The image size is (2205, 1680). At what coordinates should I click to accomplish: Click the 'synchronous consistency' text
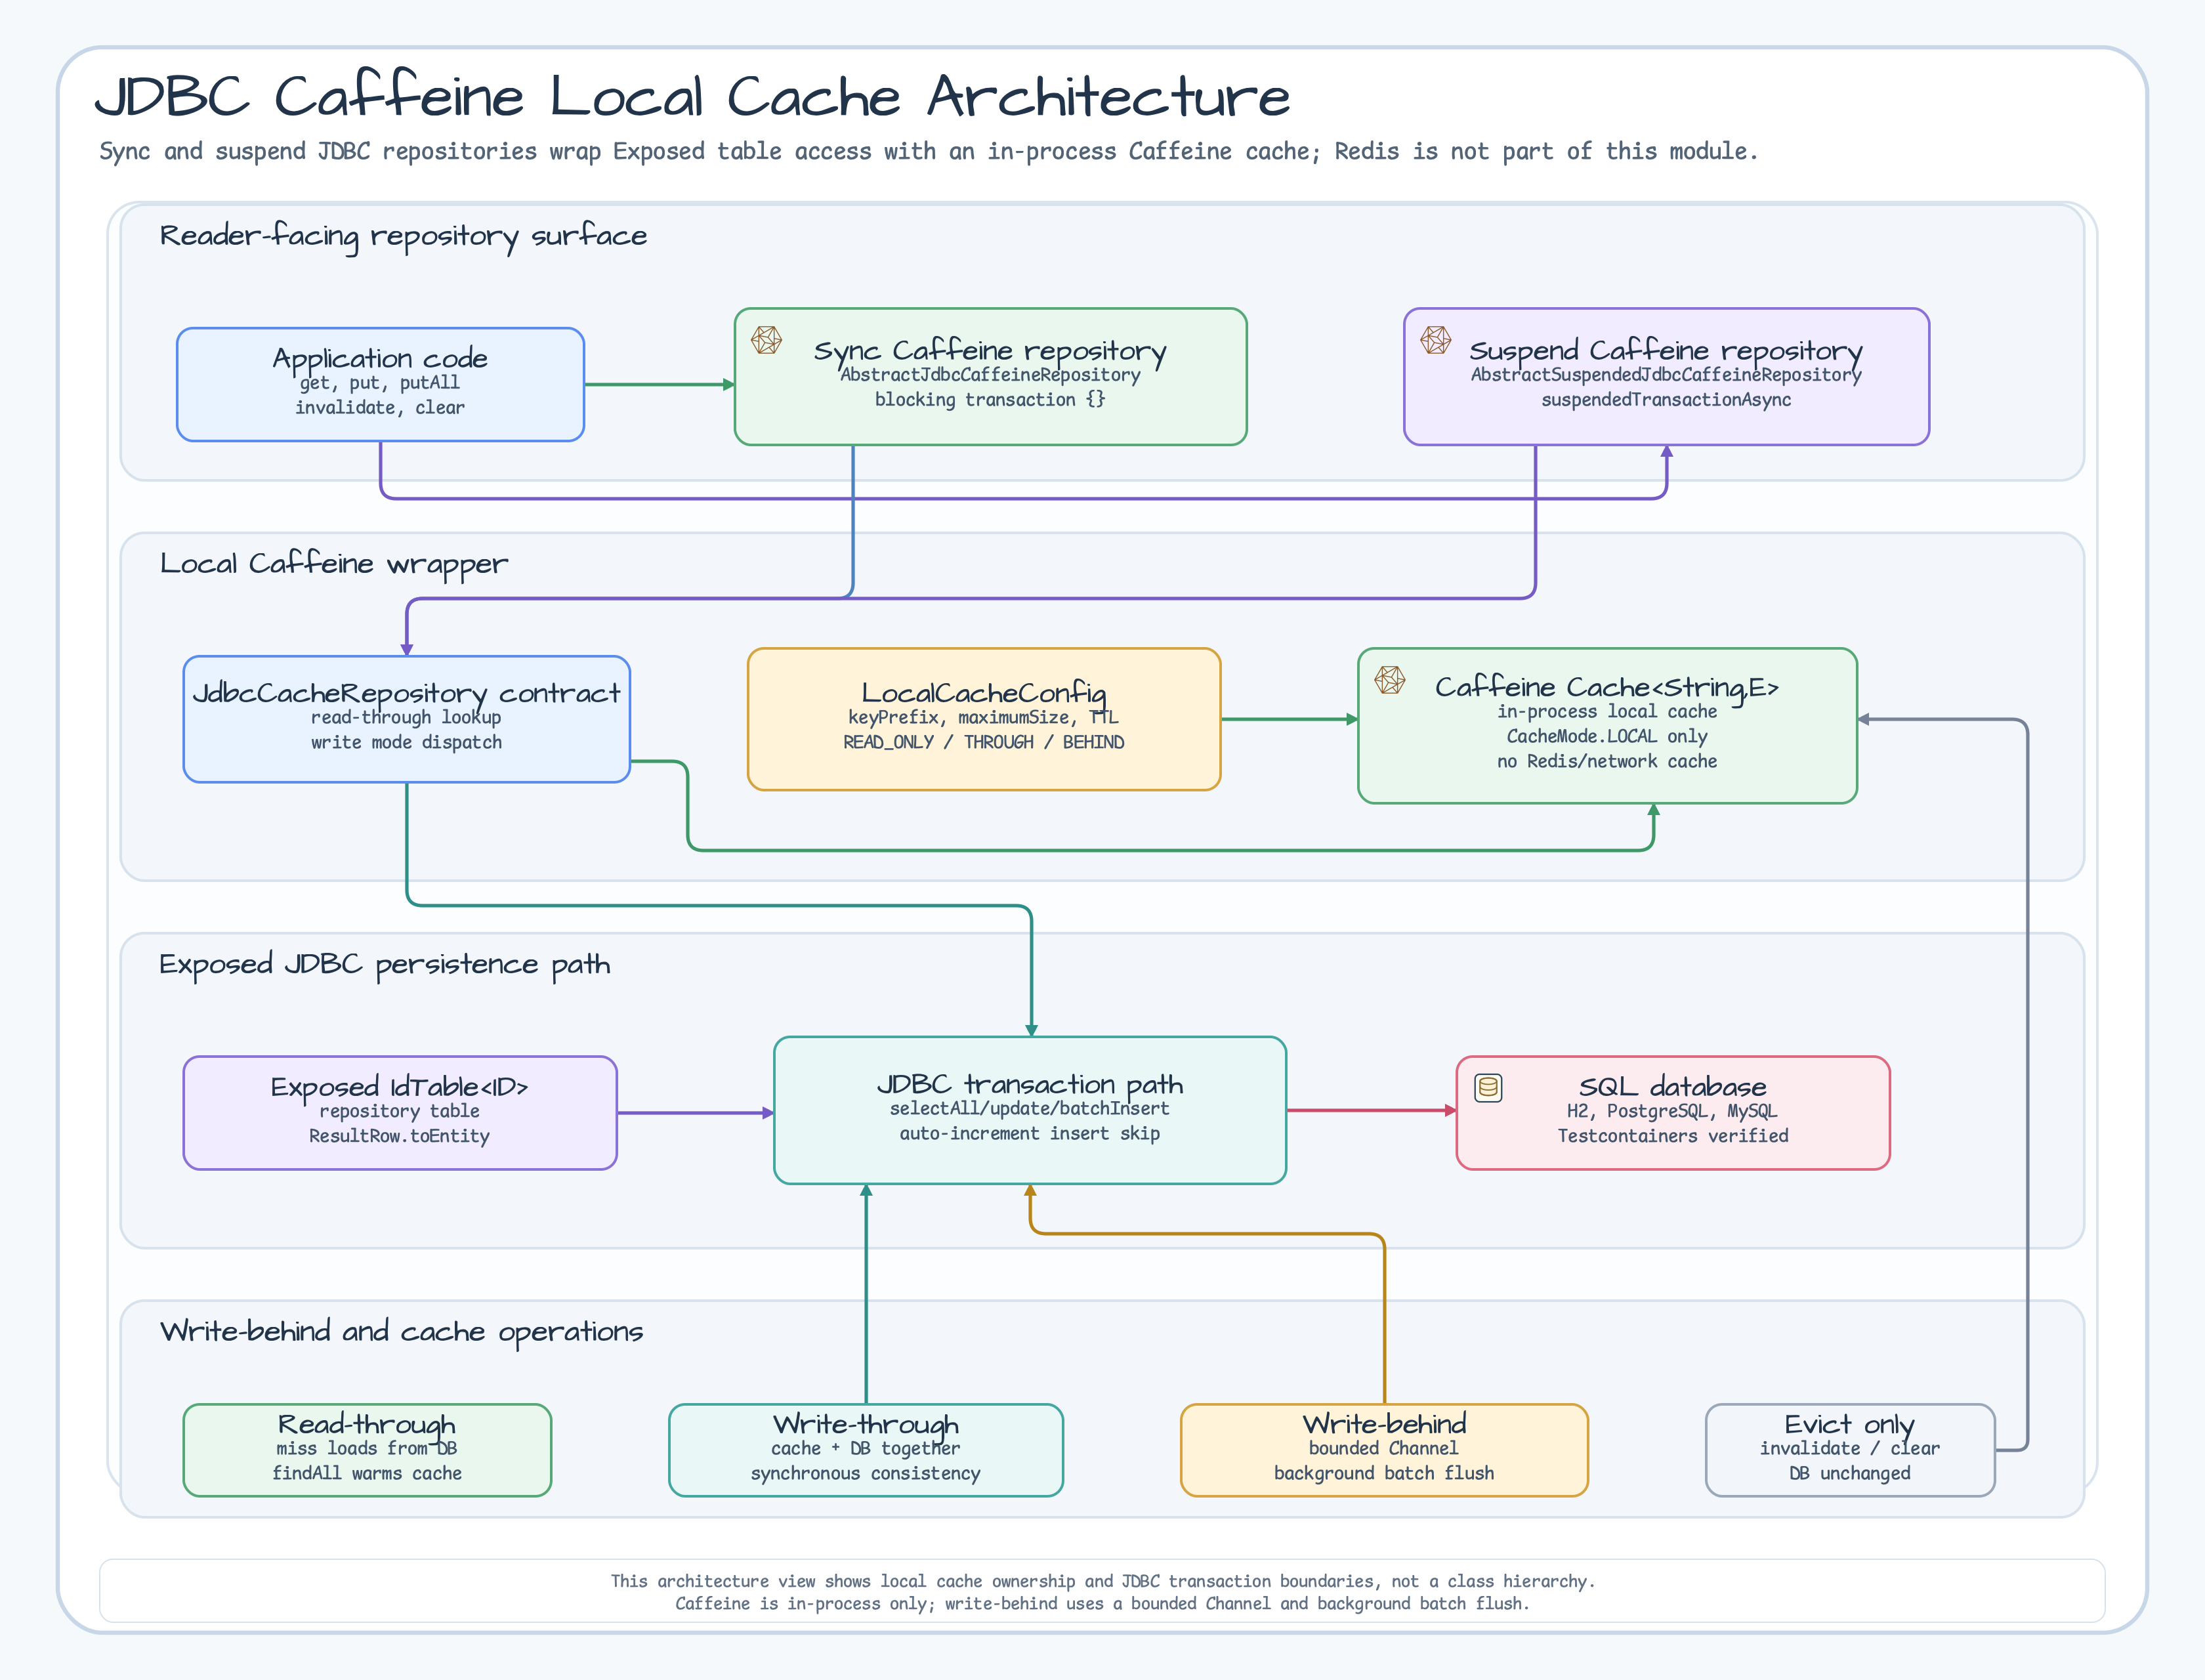(866, 1474)
